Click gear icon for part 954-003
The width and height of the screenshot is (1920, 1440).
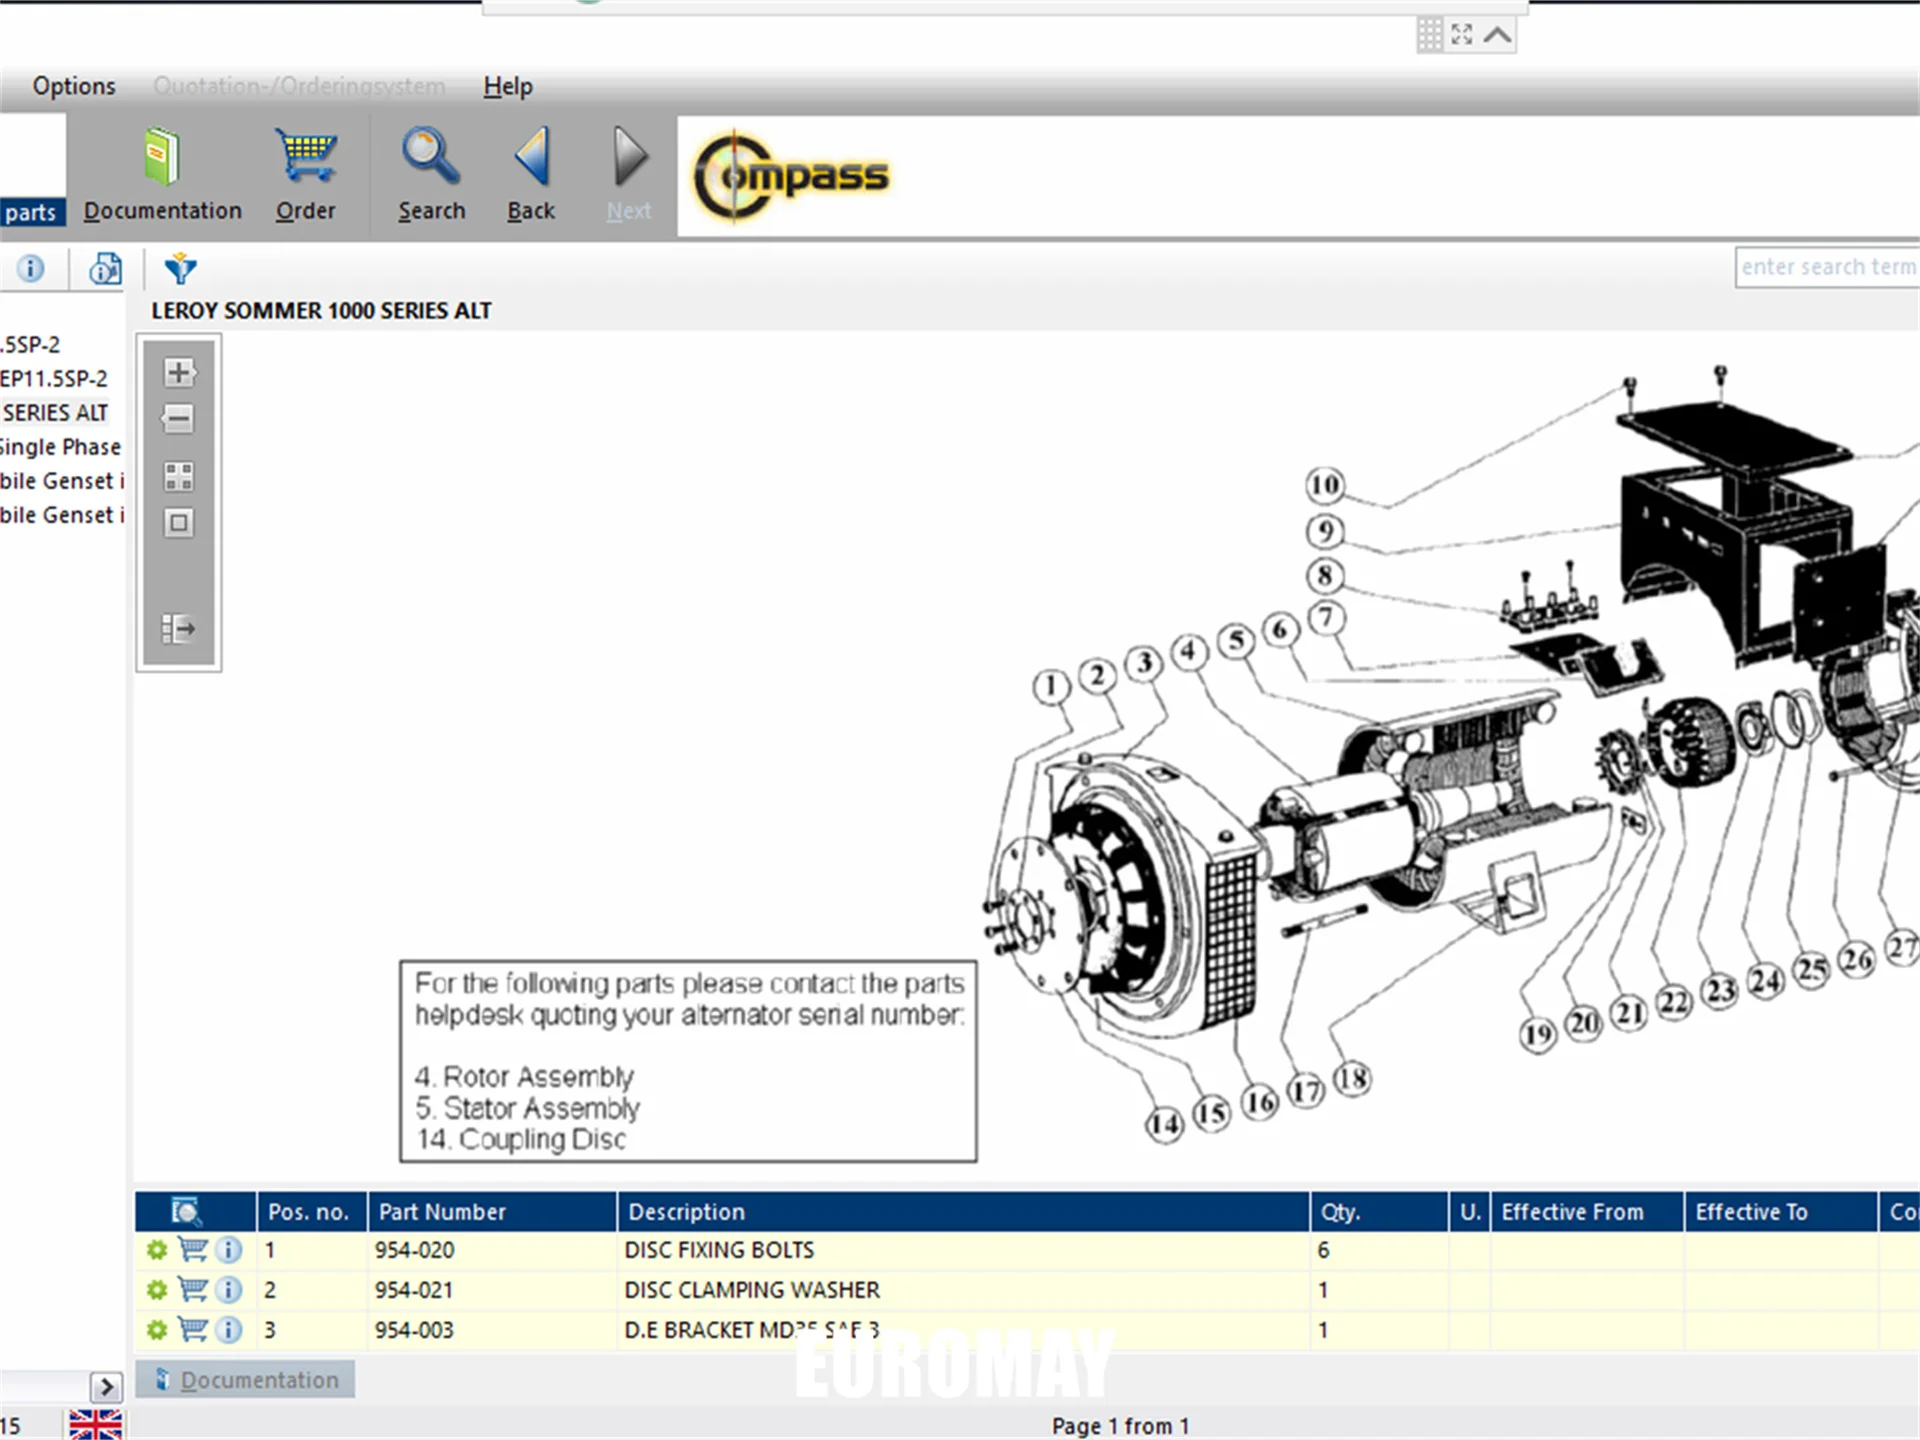[x=156, y=1330]
